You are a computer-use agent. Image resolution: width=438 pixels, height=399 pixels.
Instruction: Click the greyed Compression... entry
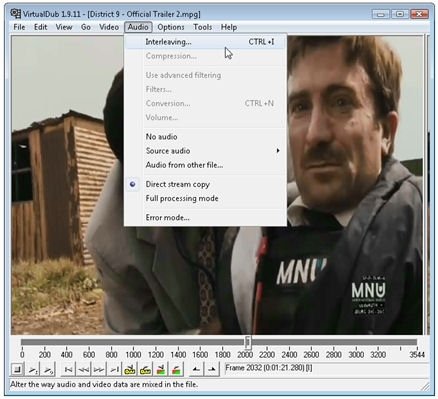point(205,56)
